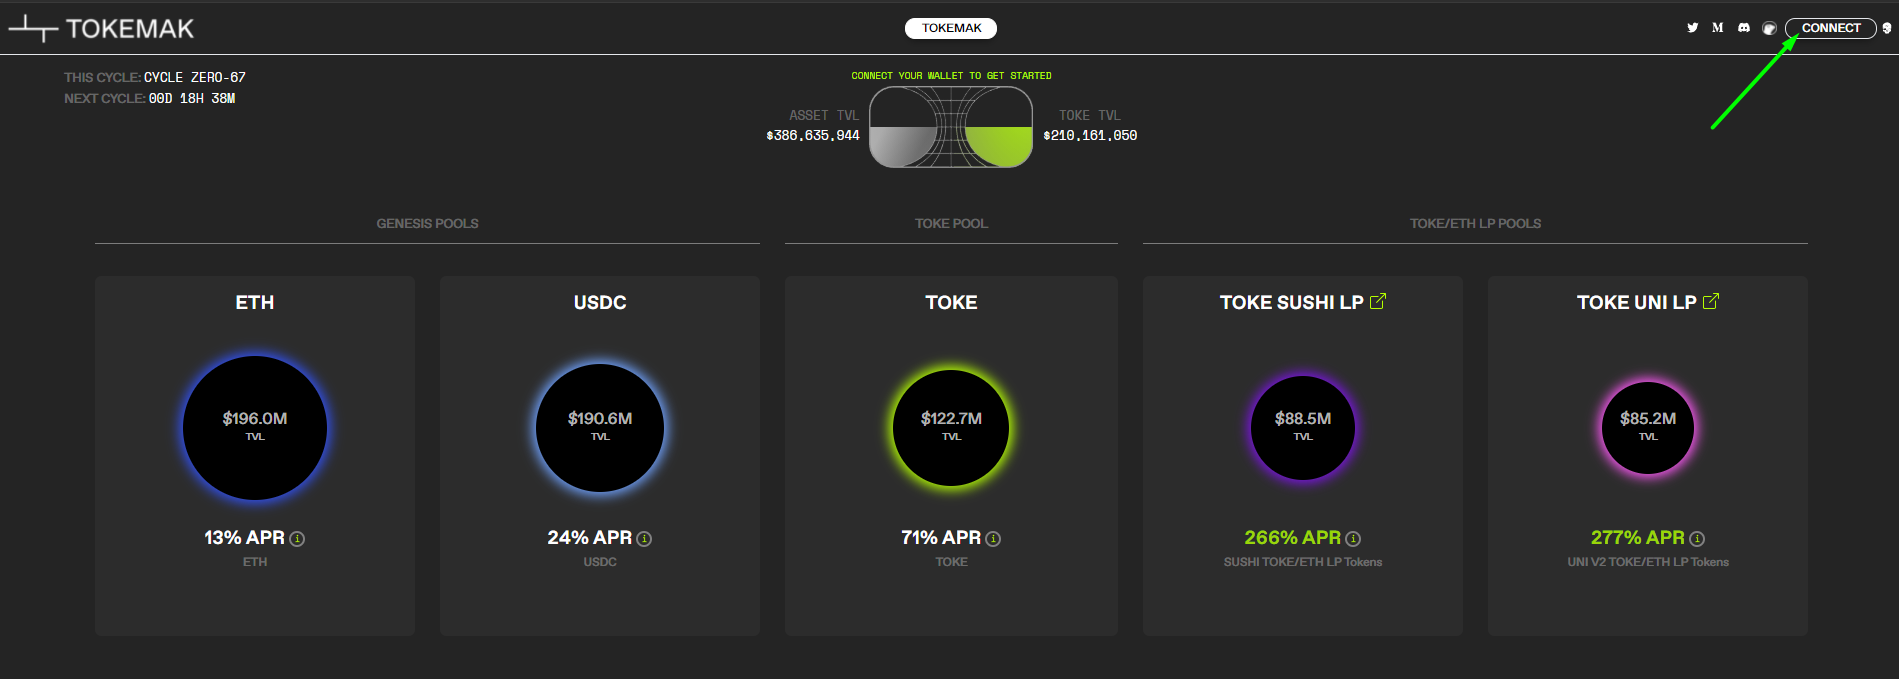The width and height of the screenshot is (1899, 679).
Task: Click the TOKEMAK pill button in header
Action: click(951, 28)
